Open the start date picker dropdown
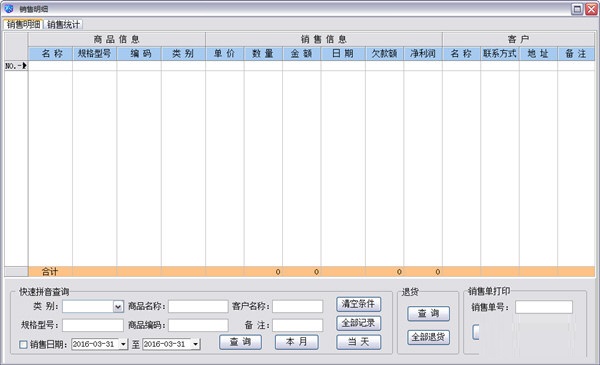Image resolution: width=600 pixels, height=365 pixels. [x=123, y=344]
